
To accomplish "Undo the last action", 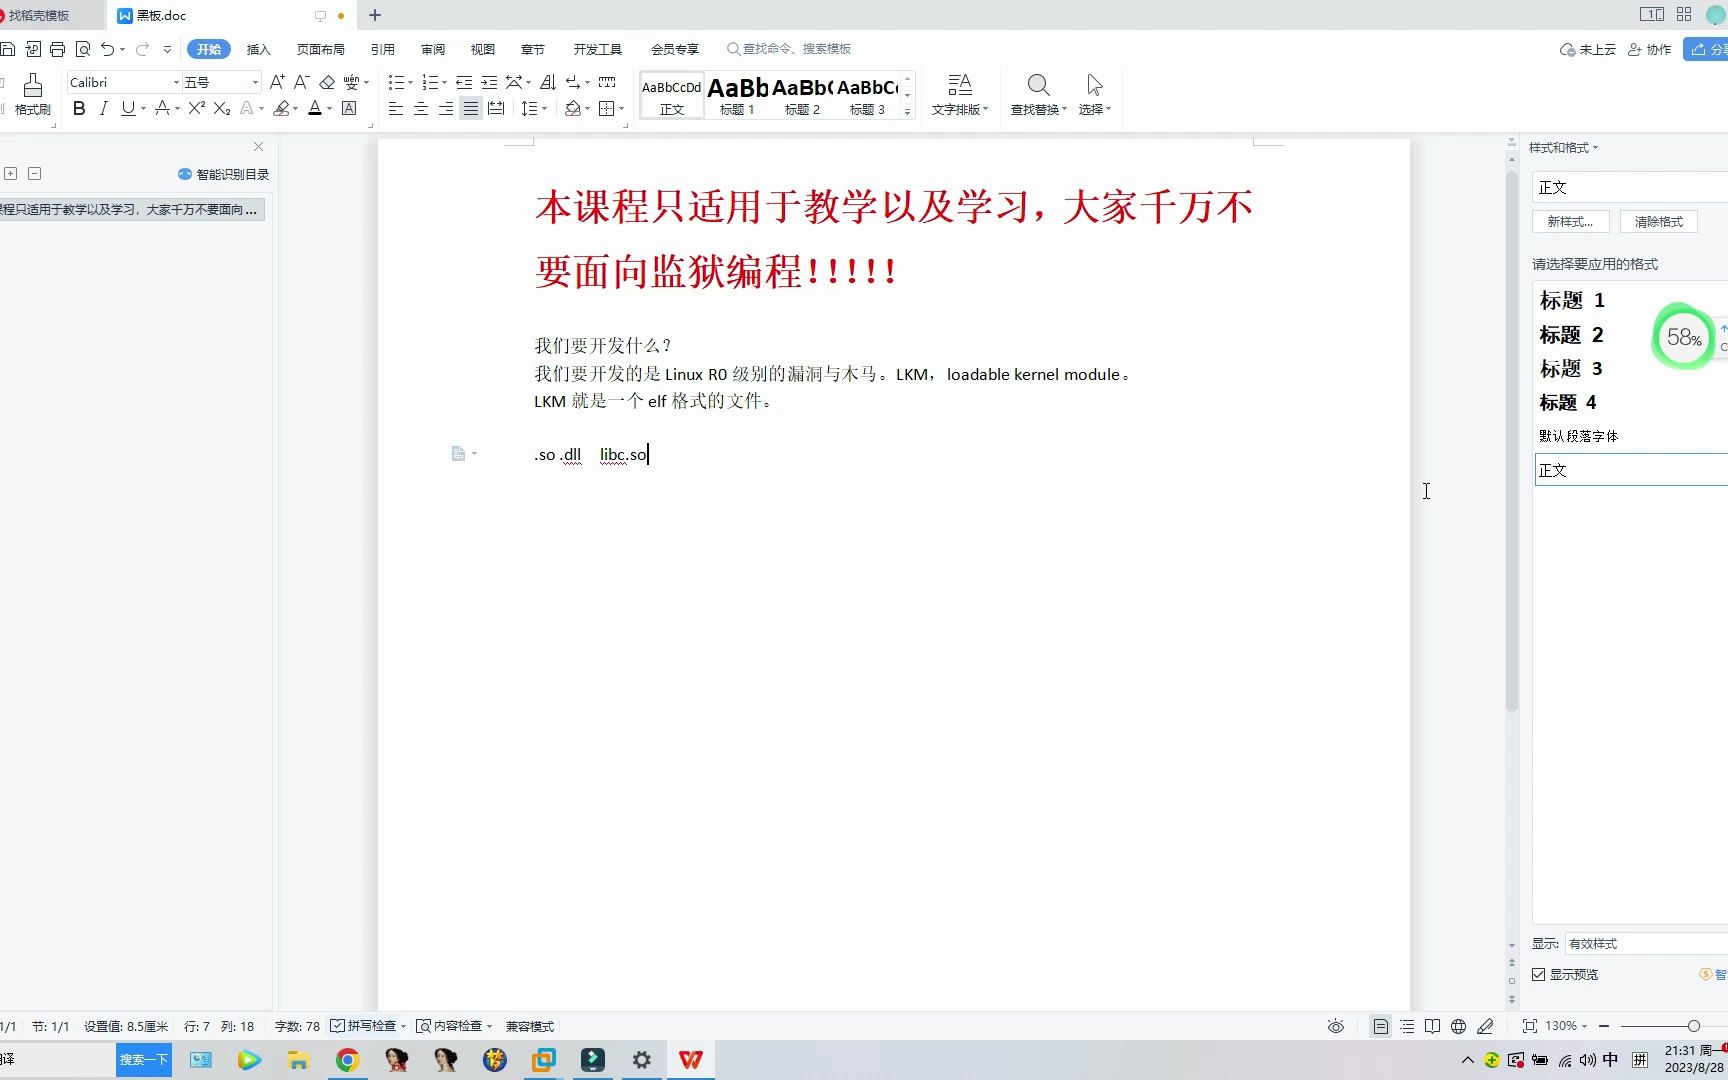I will tap(107, 49).
